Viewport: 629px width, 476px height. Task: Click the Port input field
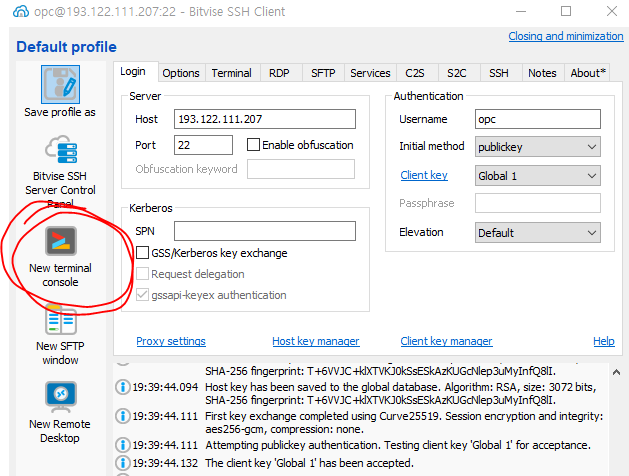coord(203,145)
